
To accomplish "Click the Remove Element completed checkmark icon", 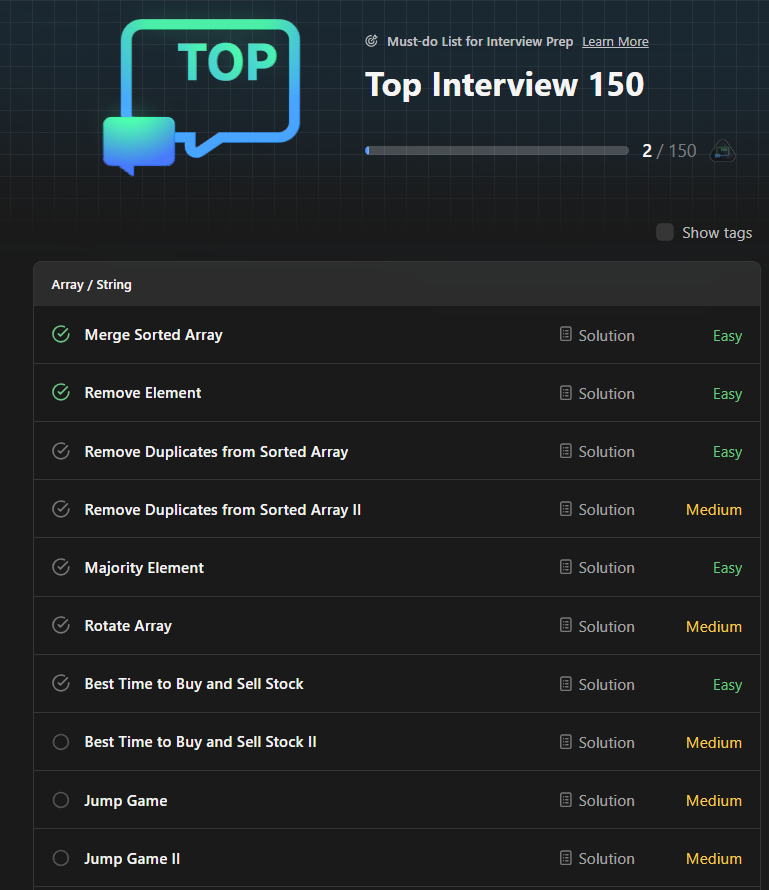I will click(x=61, y=392).
